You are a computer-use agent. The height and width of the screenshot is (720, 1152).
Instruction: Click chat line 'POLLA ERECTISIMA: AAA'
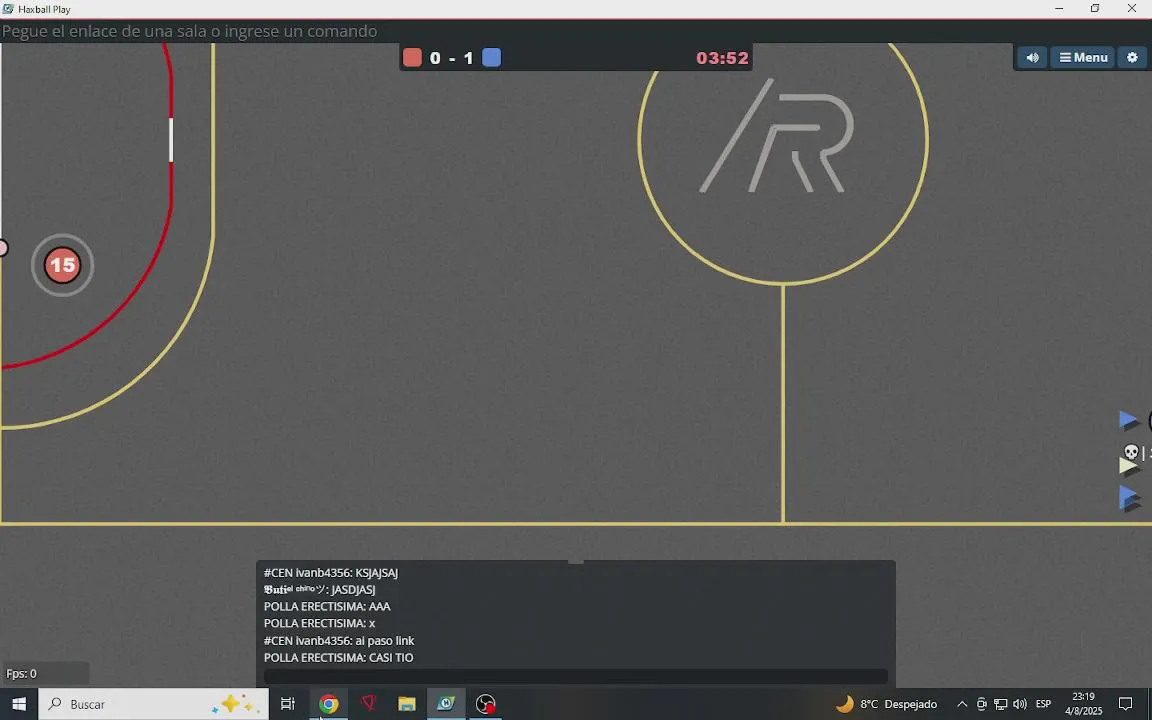[x=327, y=606]
